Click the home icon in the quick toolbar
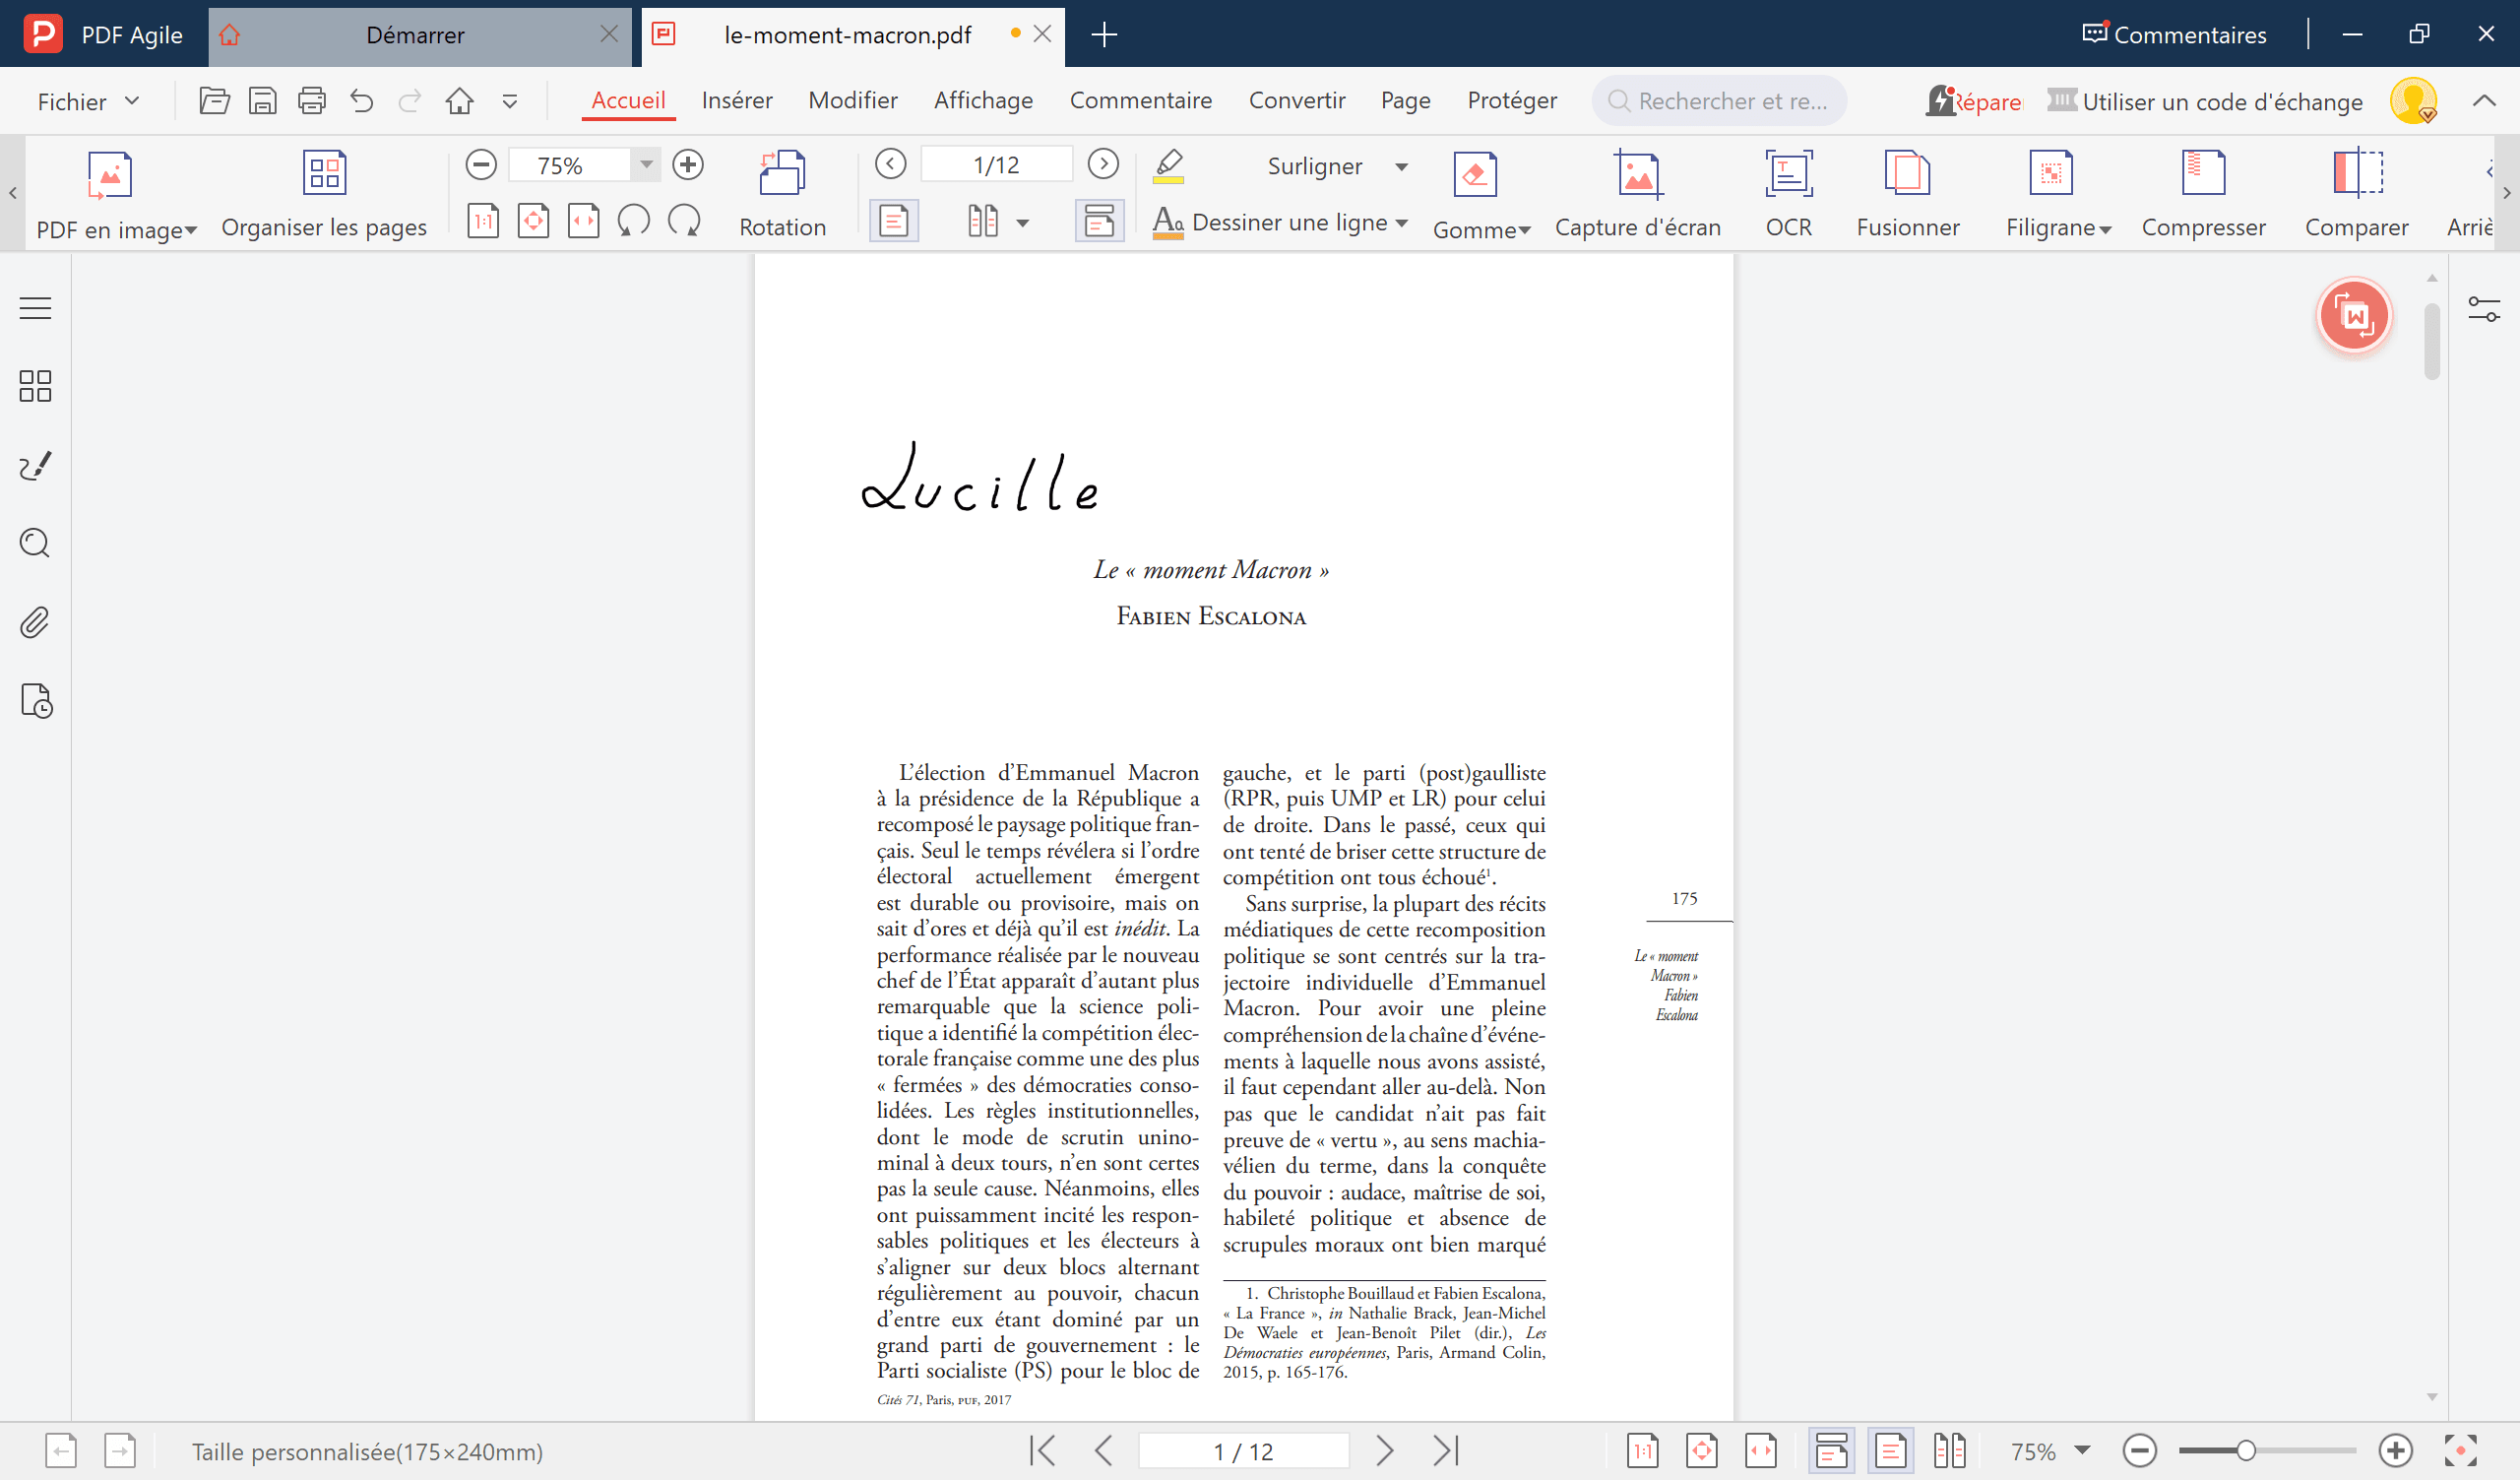The image size is (2520, 1480). 459,101
